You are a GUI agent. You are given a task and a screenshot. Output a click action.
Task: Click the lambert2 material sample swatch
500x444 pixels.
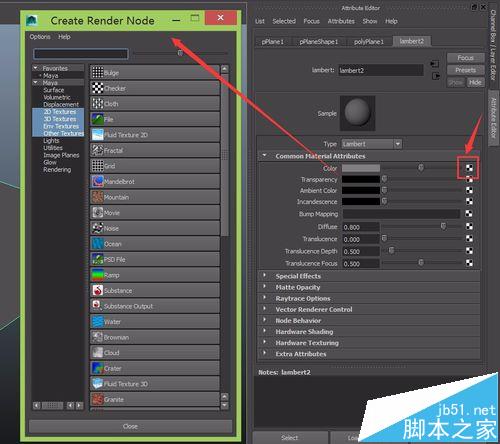(357, 113)
